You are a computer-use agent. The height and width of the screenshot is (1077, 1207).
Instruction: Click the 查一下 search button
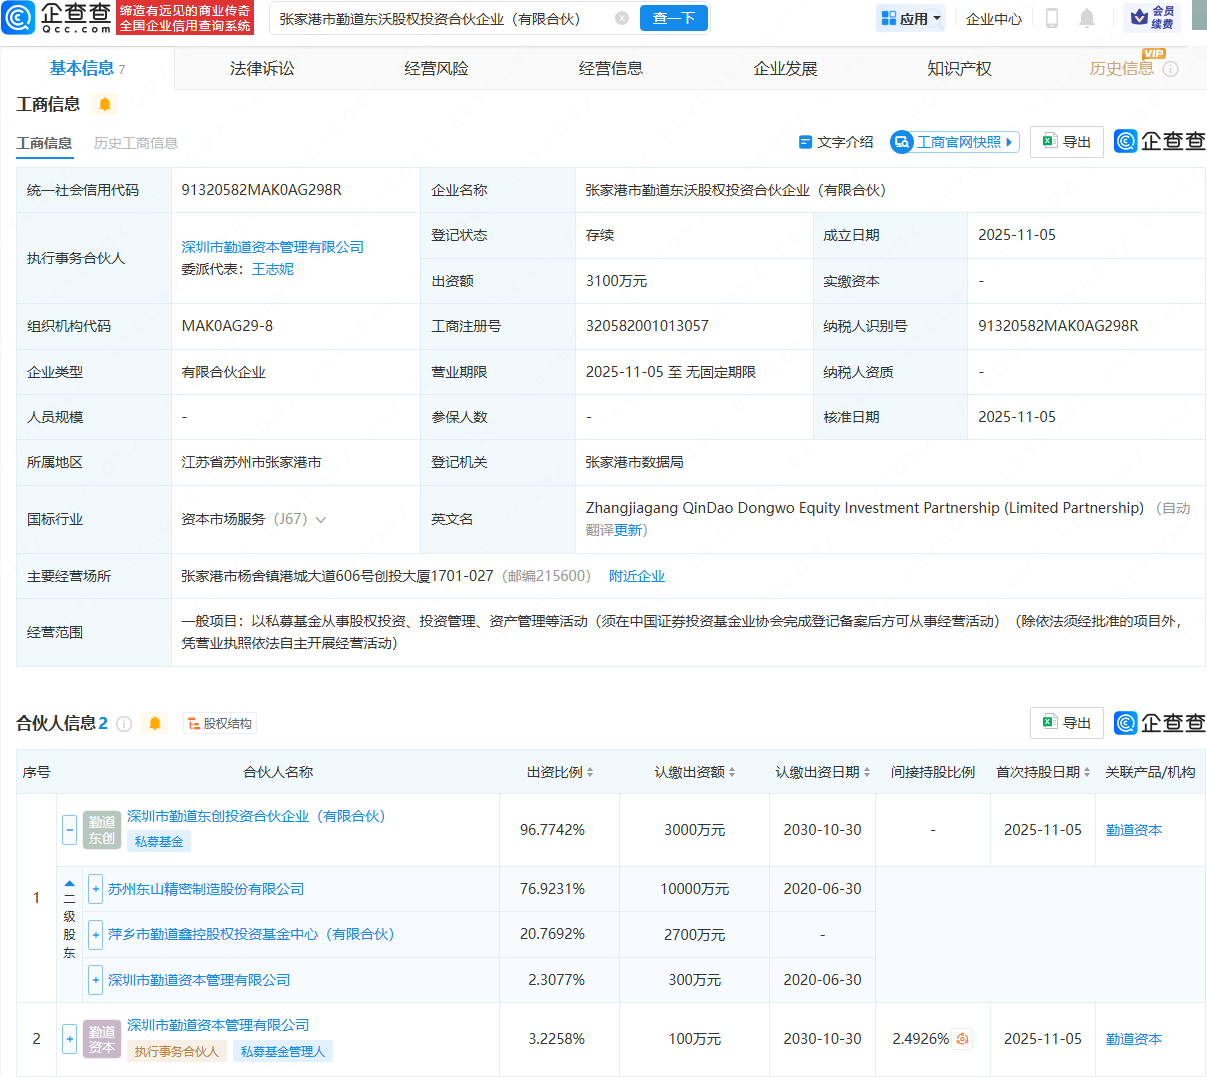tap(673, 18)
